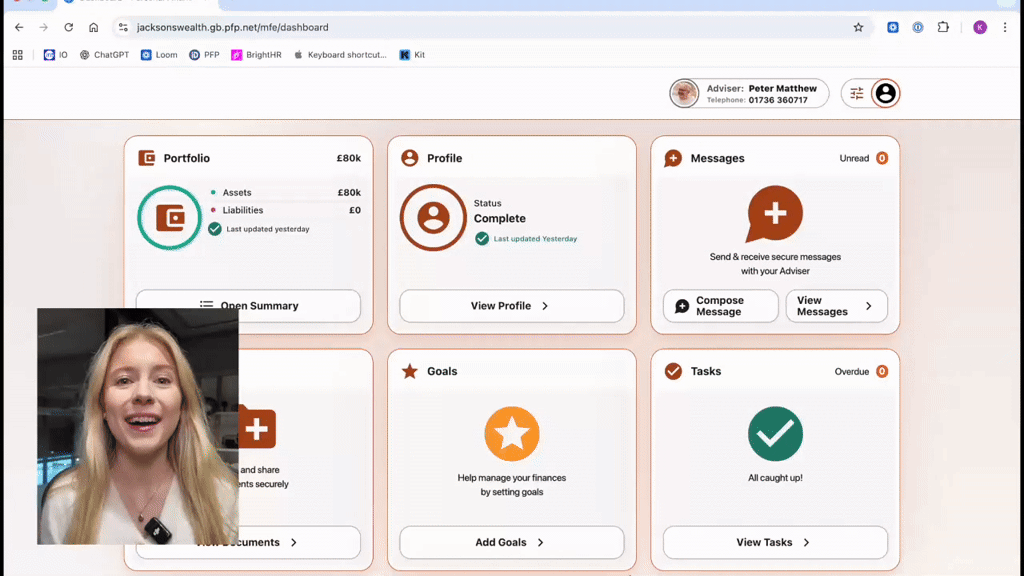Open the Chrome three-dot menu
The height and width of the screenshot is (576, 1024).
coord(1005,27)
